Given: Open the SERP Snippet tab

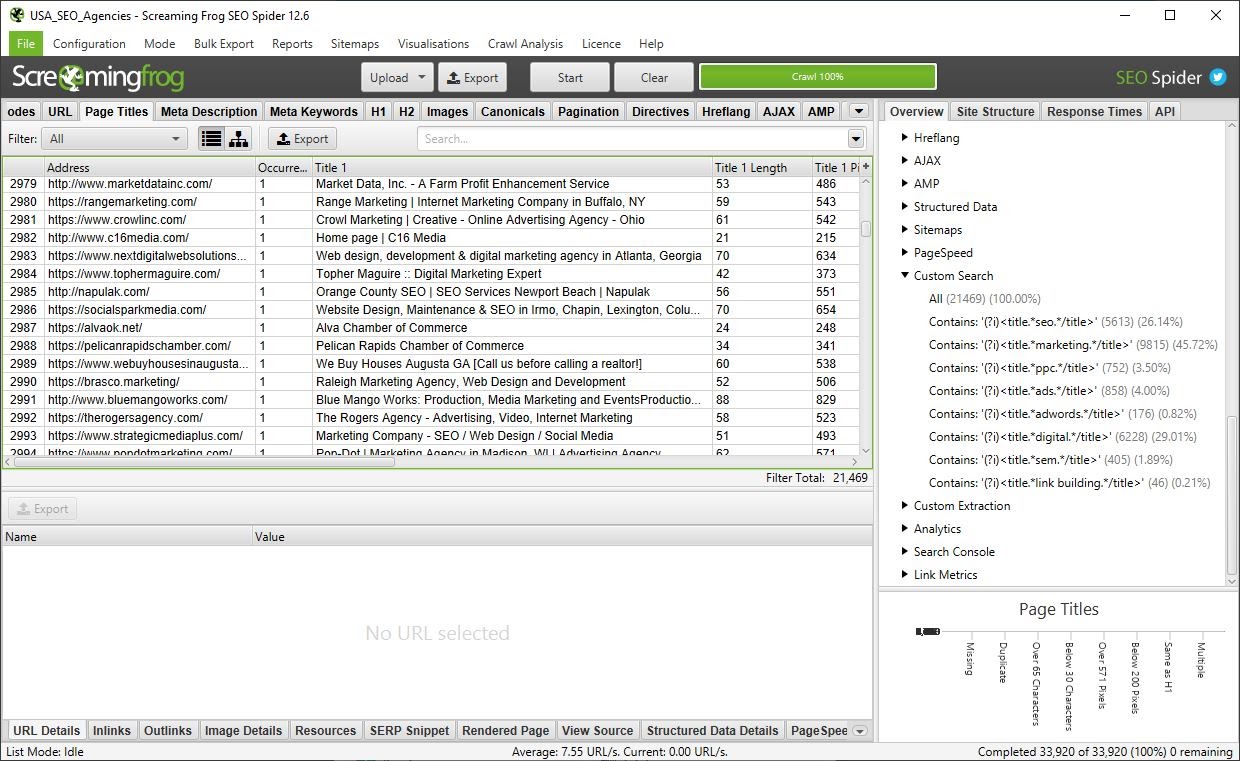Looking at the screenshot, I should pos(409,730).
